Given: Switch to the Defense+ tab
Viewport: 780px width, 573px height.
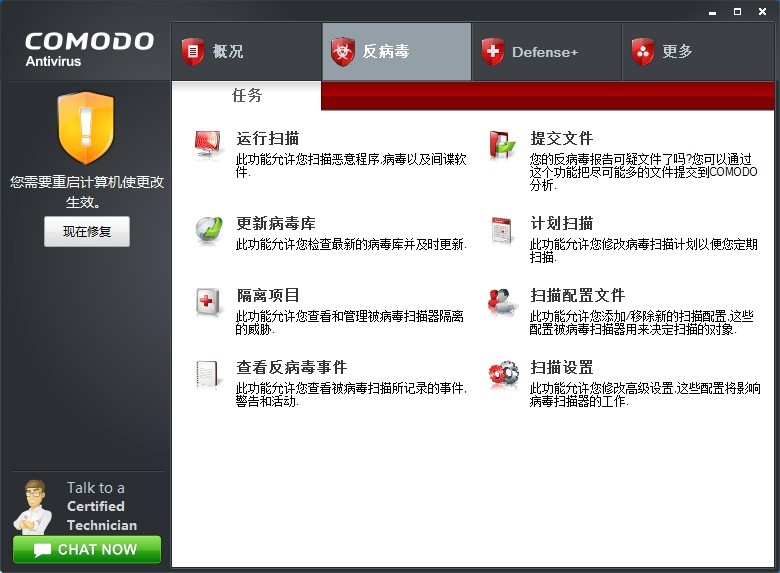Looking at the screenshot, I should tap(546, 52).
